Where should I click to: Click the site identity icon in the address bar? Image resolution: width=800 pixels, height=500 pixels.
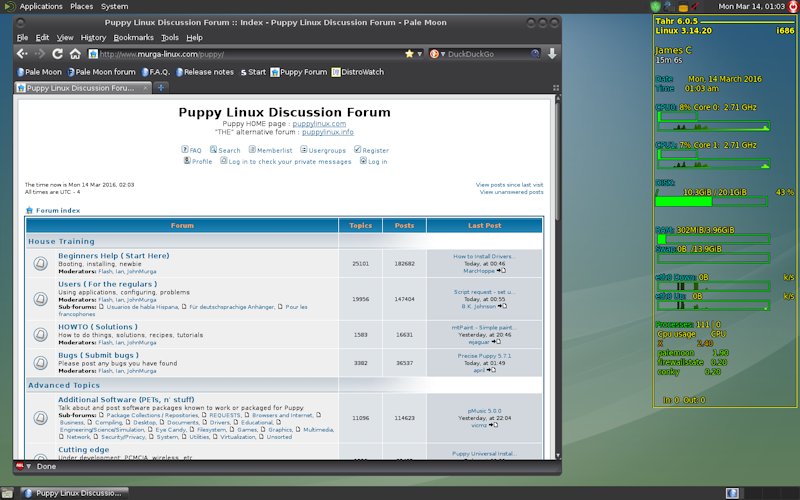pyautogui.click(x=93, y=54)
